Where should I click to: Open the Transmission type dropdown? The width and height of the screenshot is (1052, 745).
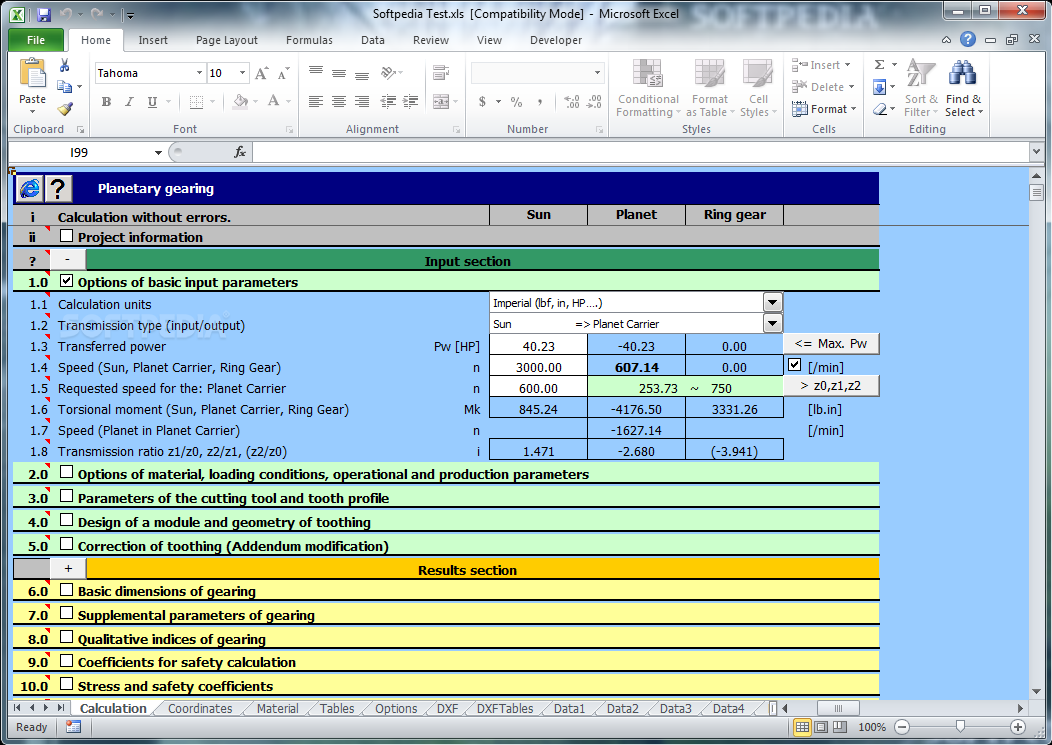(772, 324)
